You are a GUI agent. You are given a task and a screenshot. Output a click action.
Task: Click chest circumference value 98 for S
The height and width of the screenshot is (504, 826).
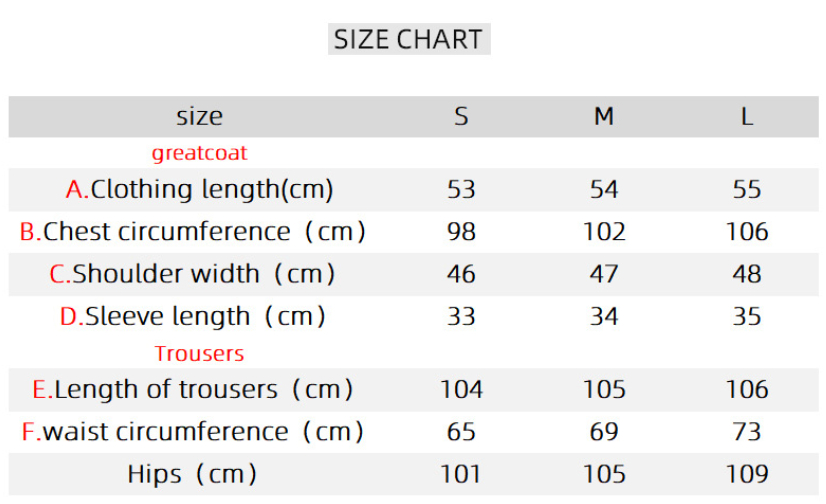tap(461, 232)
